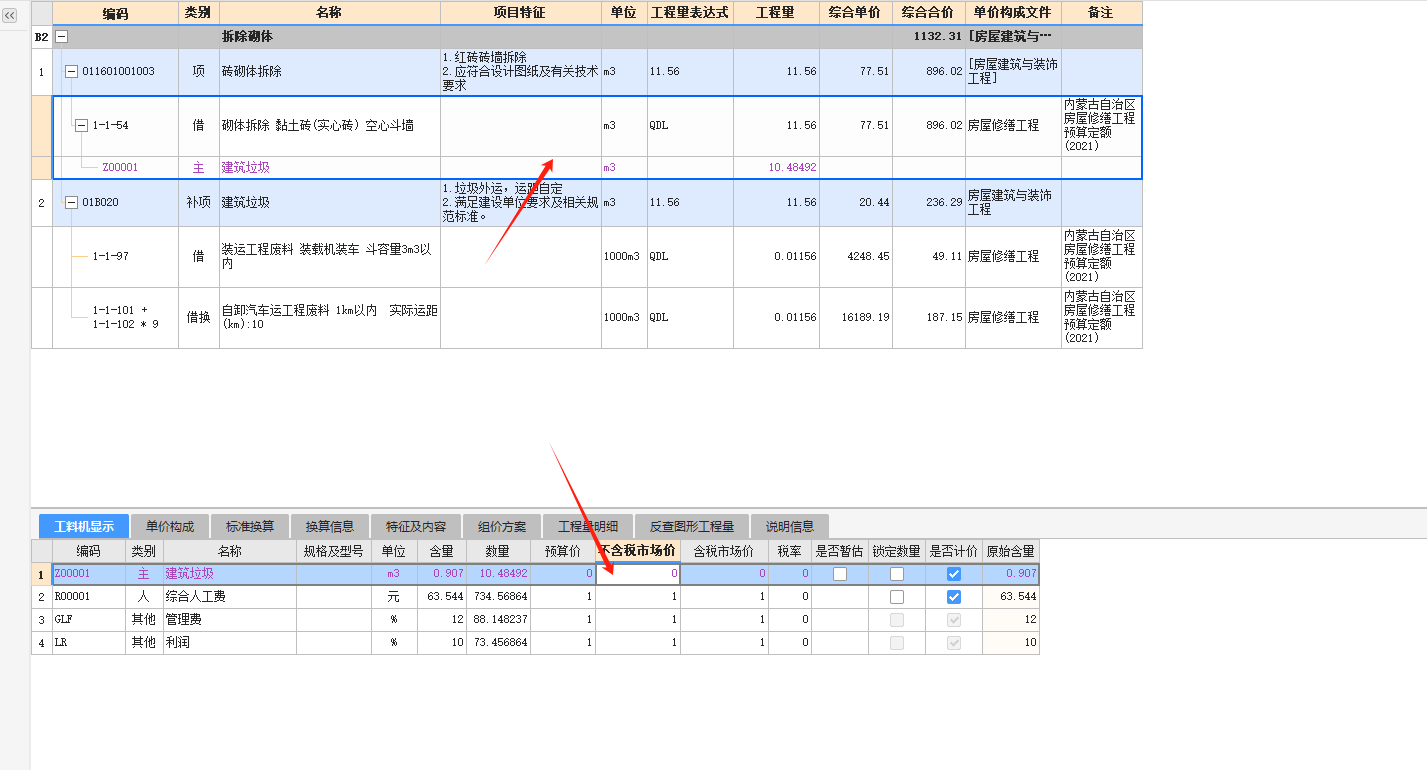Switch to 换算信息 tab
This screenshot has width=1427, height=770.
coord(329,526)
